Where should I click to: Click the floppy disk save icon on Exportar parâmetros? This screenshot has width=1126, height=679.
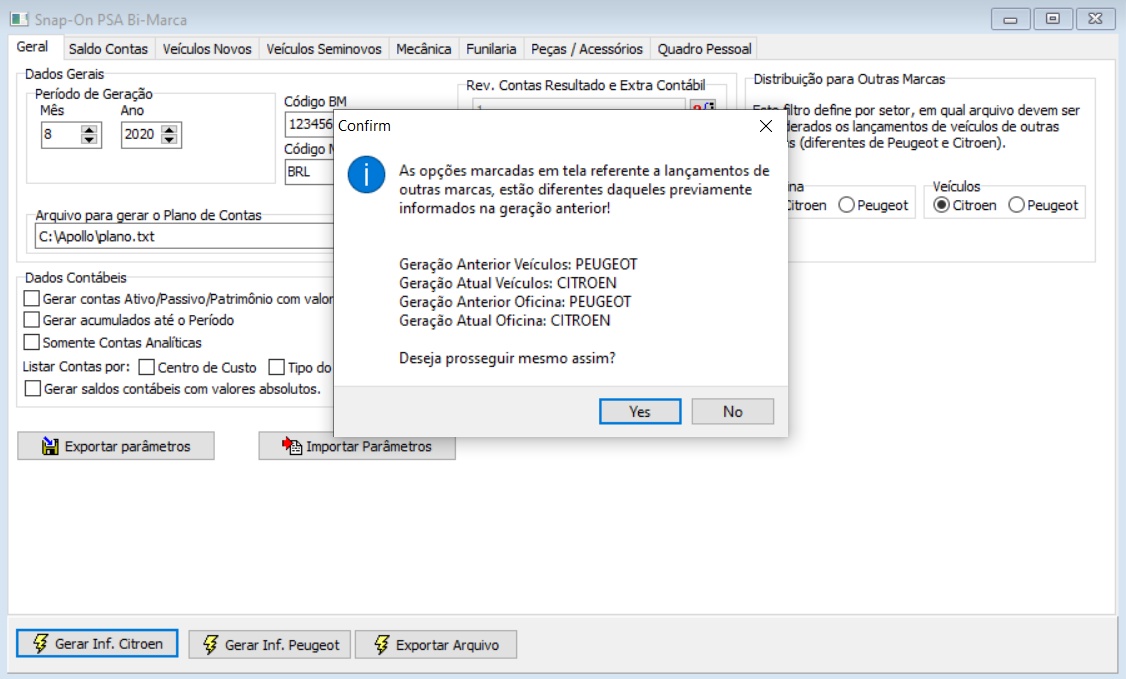[x=50, y=446]
